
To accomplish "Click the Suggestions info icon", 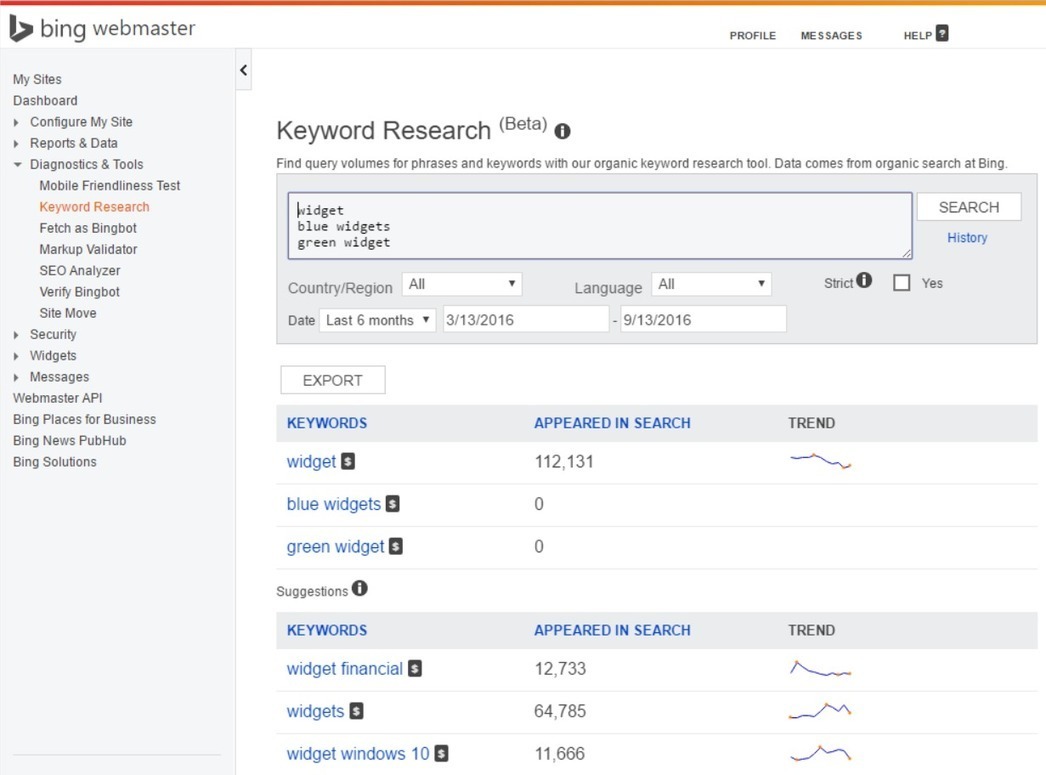I will point(358,590).
